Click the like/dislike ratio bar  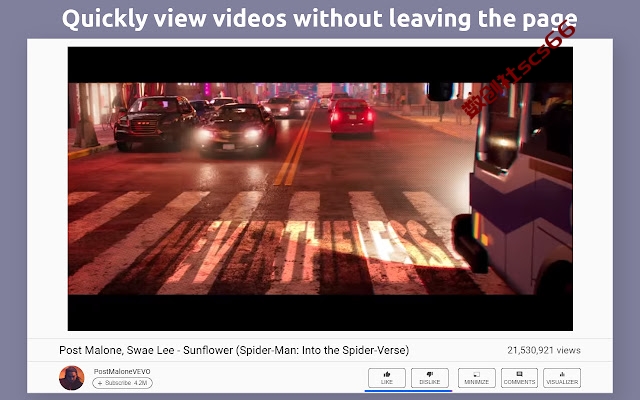tap(408, 391)
